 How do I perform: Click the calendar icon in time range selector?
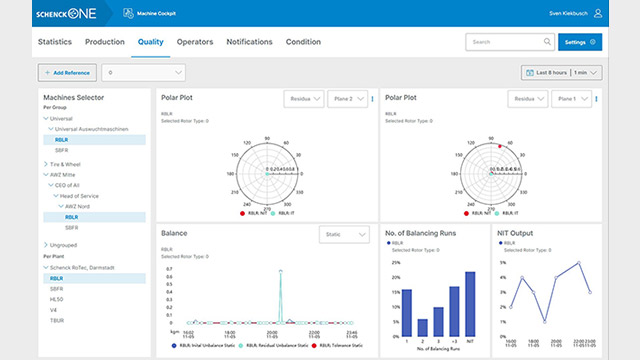click(x=530, y=73)
